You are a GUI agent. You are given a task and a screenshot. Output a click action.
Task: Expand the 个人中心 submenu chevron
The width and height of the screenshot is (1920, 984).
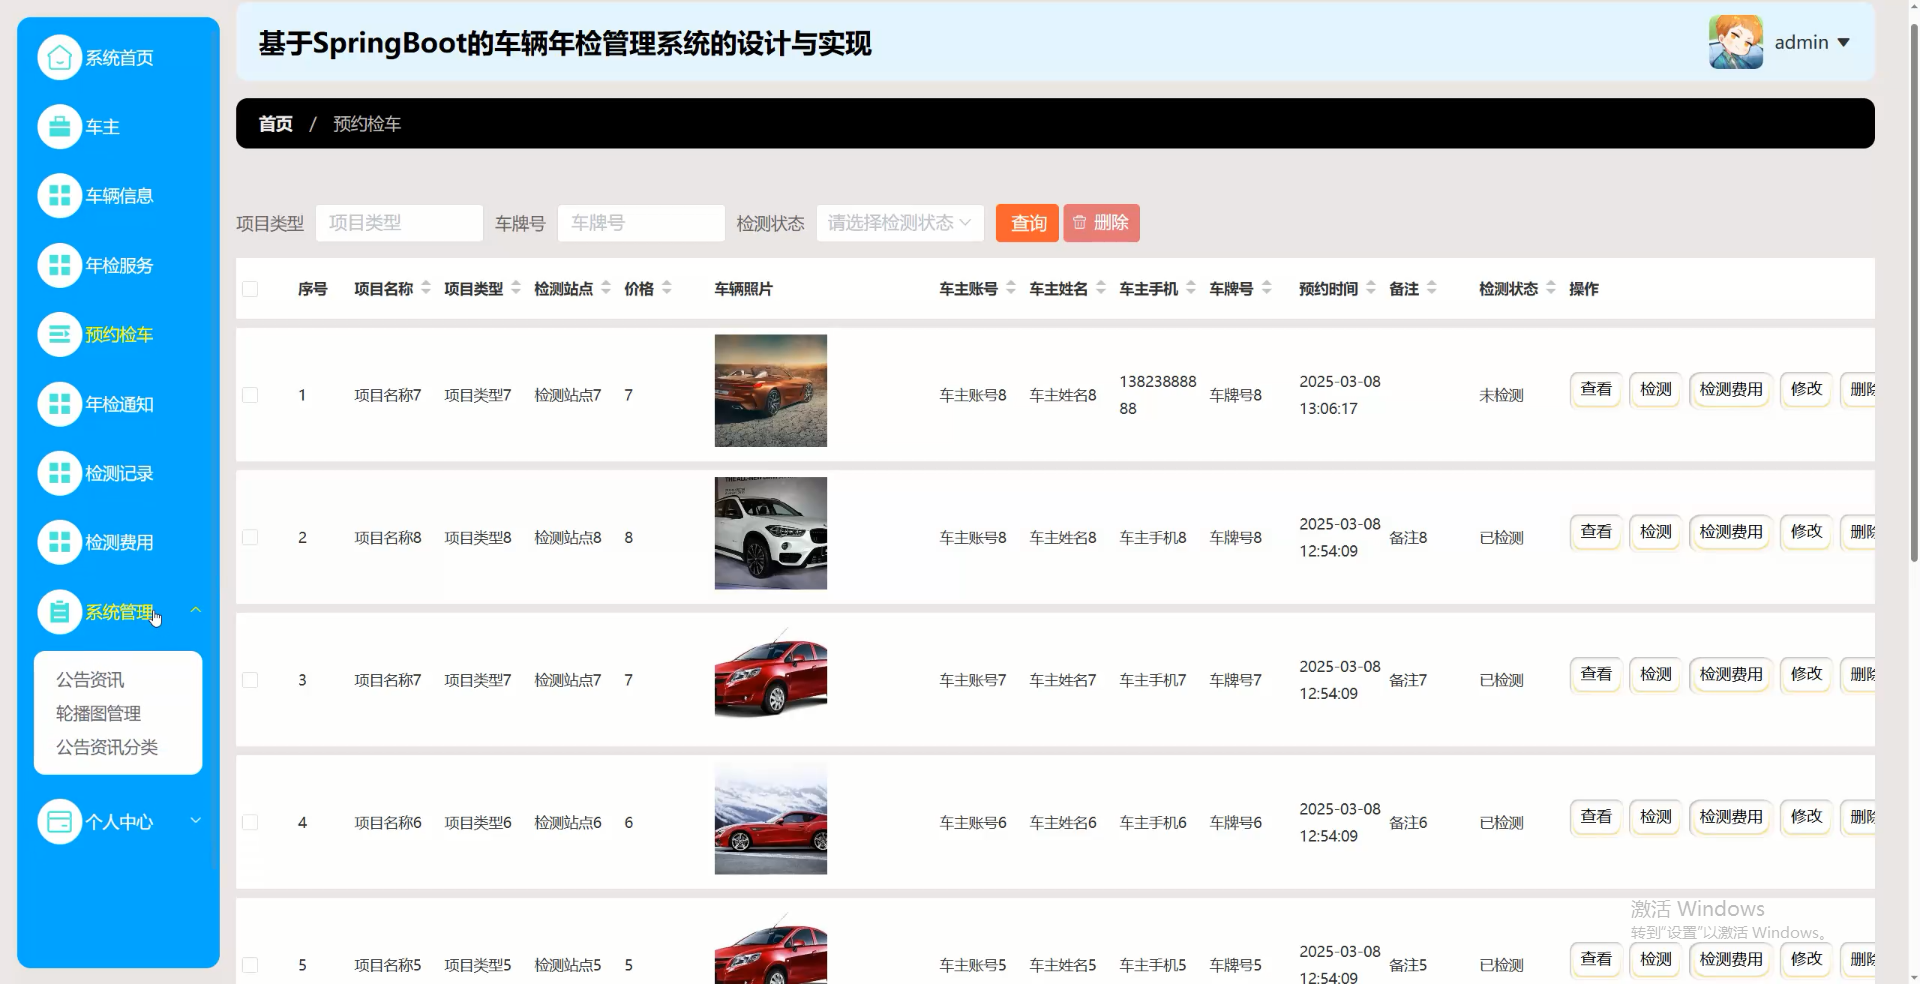[x=196, y=820]
